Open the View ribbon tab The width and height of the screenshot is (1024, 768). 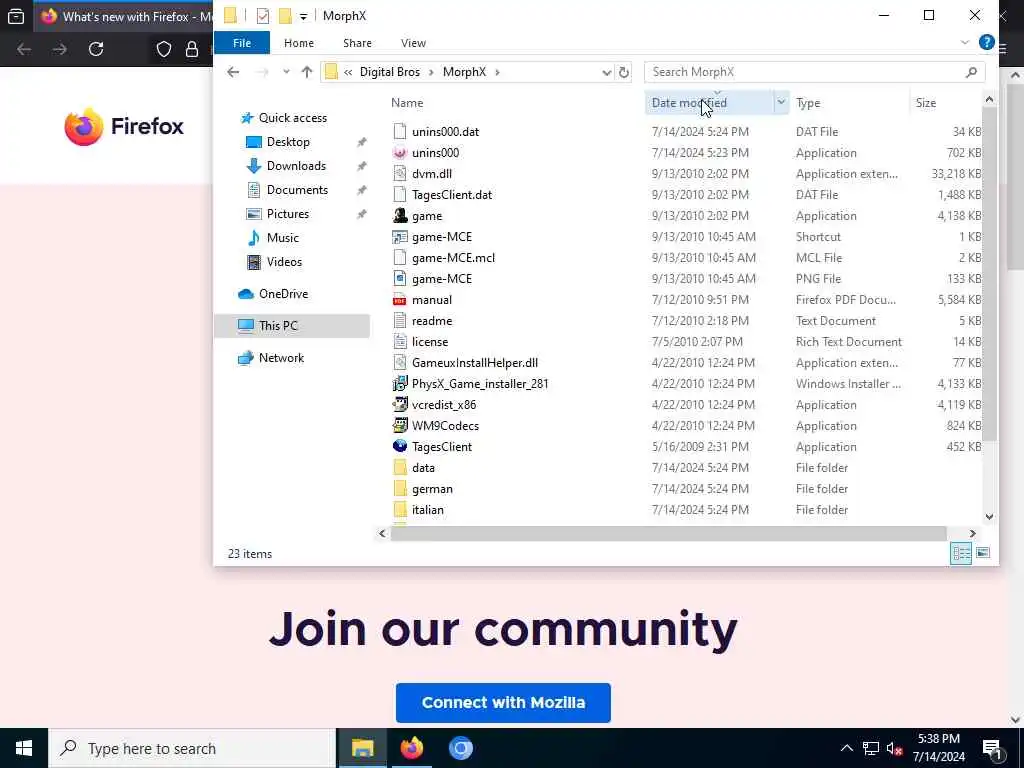413,43
